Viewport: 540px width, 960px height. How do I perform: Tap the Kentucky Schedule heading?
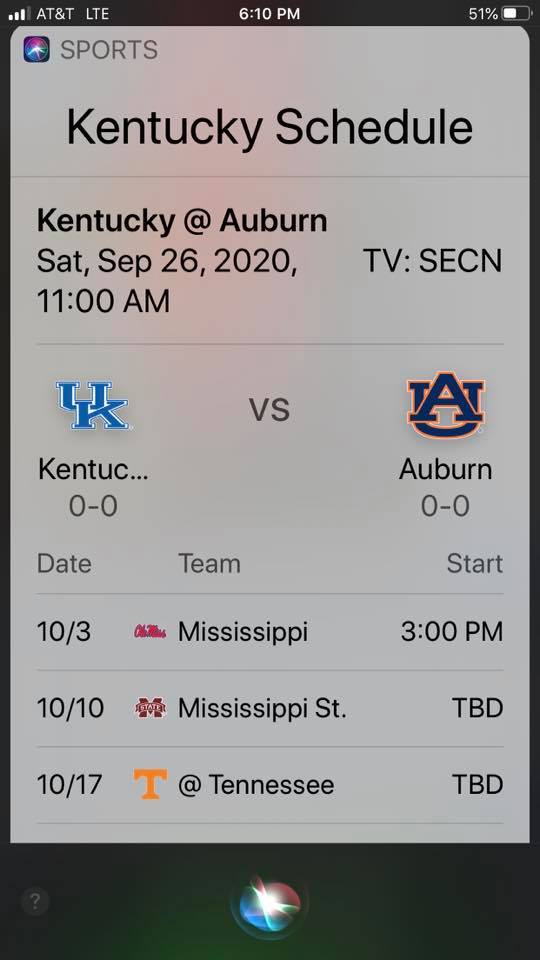(x=269, y=127)
